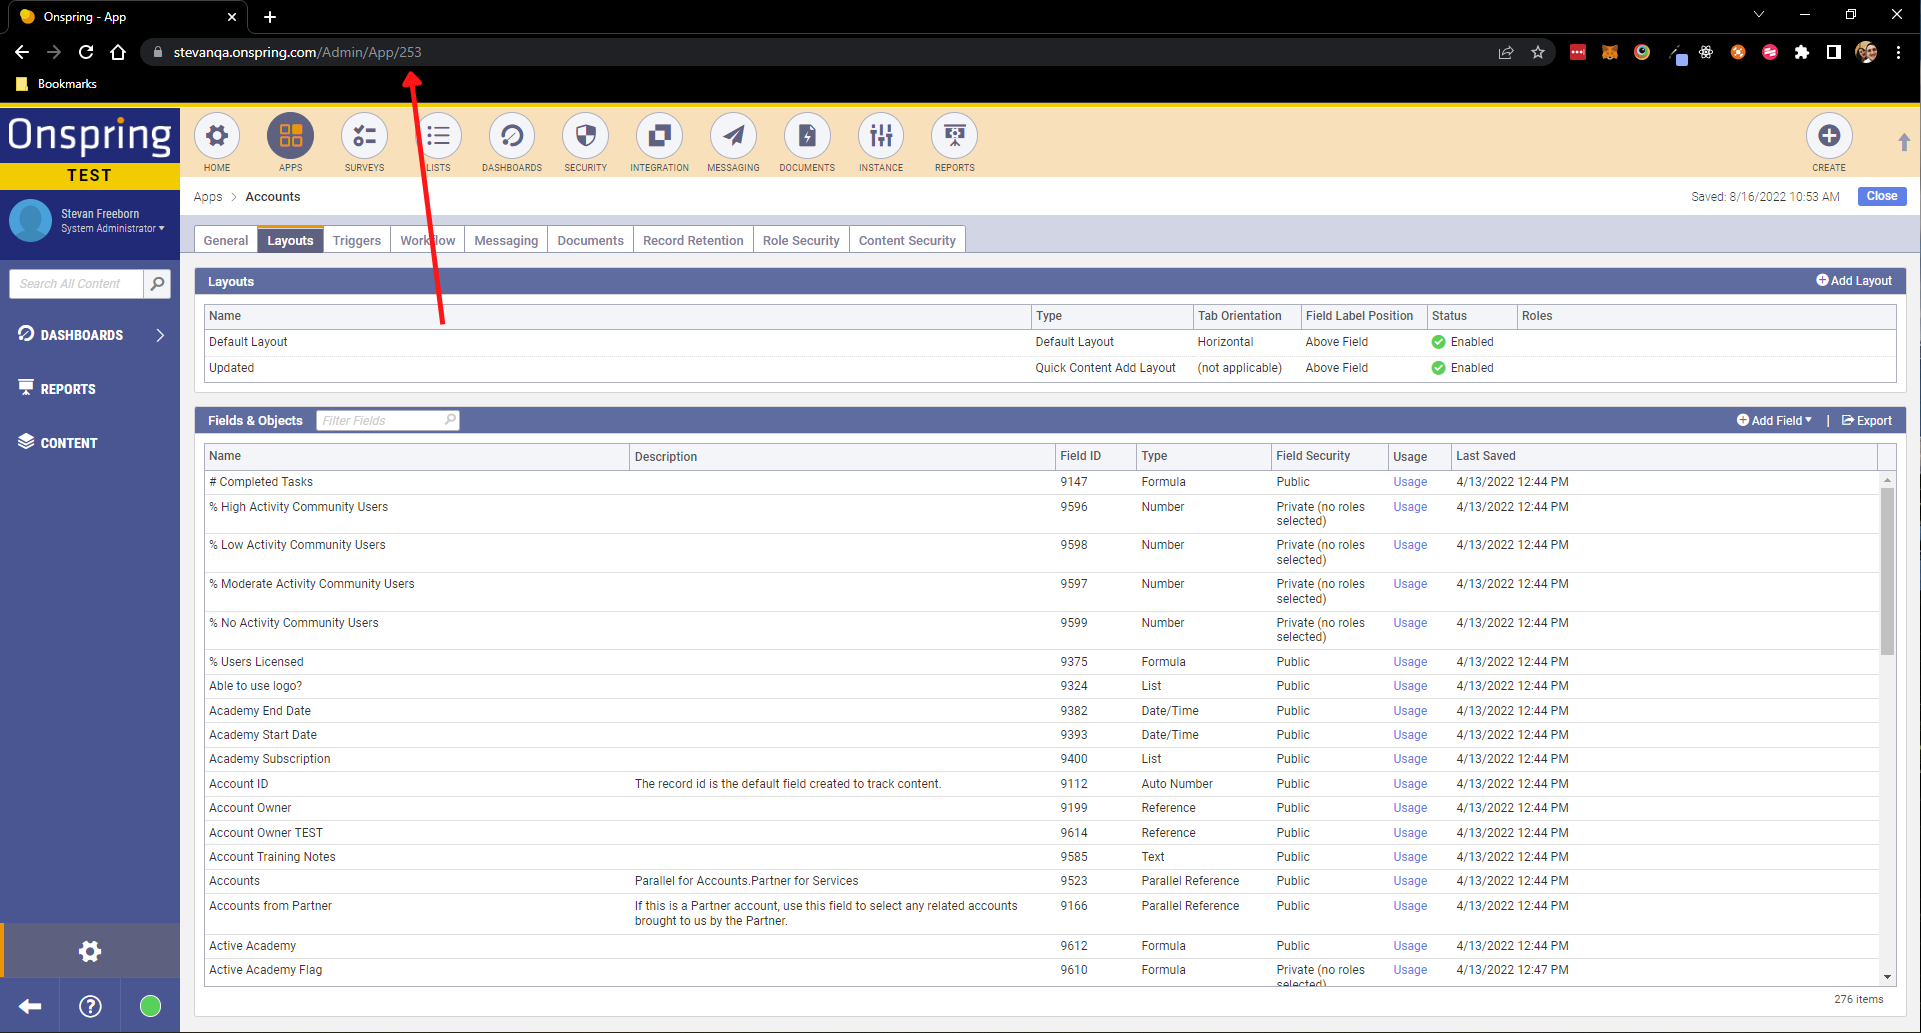This screenshot has height=1033, width=1921.
Task: Go to the browser home page
Action: (x=118, y=52)
